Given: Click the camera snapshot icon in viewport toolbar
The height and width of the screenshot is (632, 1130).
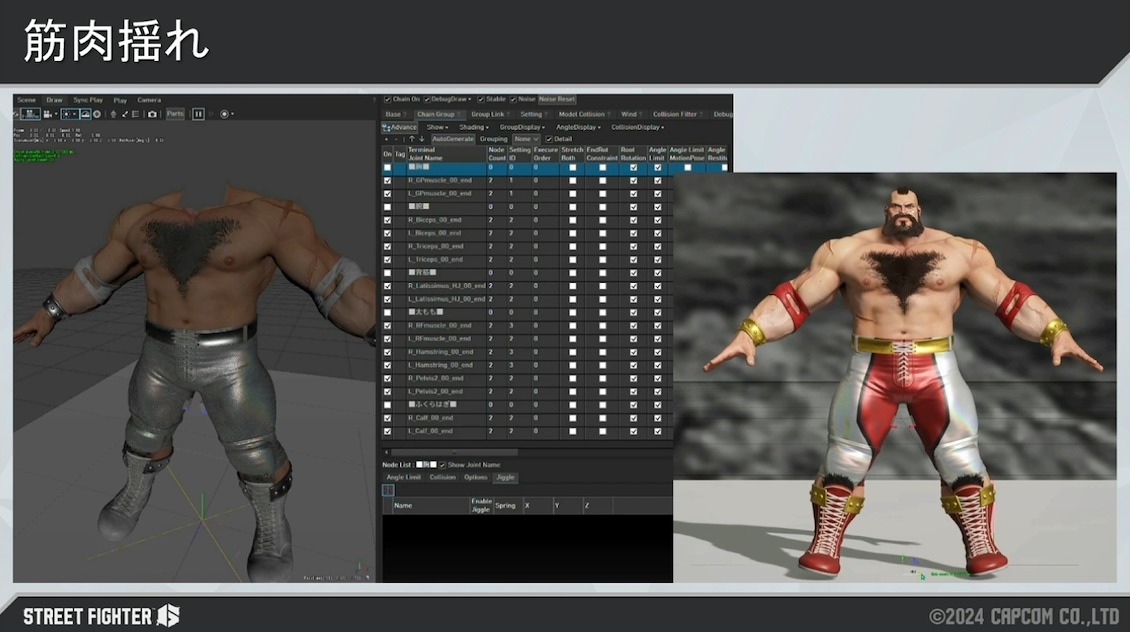Looking at the screenshot, I should tap(152, 114).
